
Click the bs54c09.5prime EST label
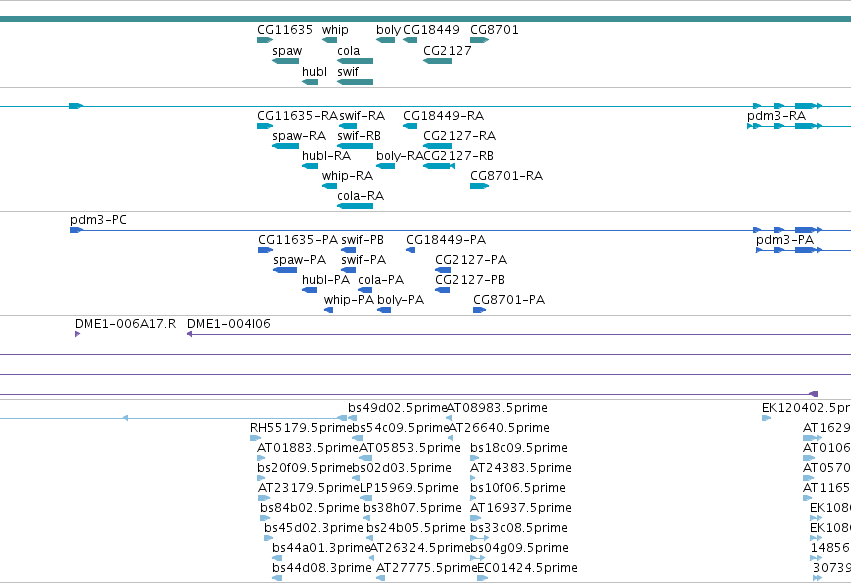point(401,428)
